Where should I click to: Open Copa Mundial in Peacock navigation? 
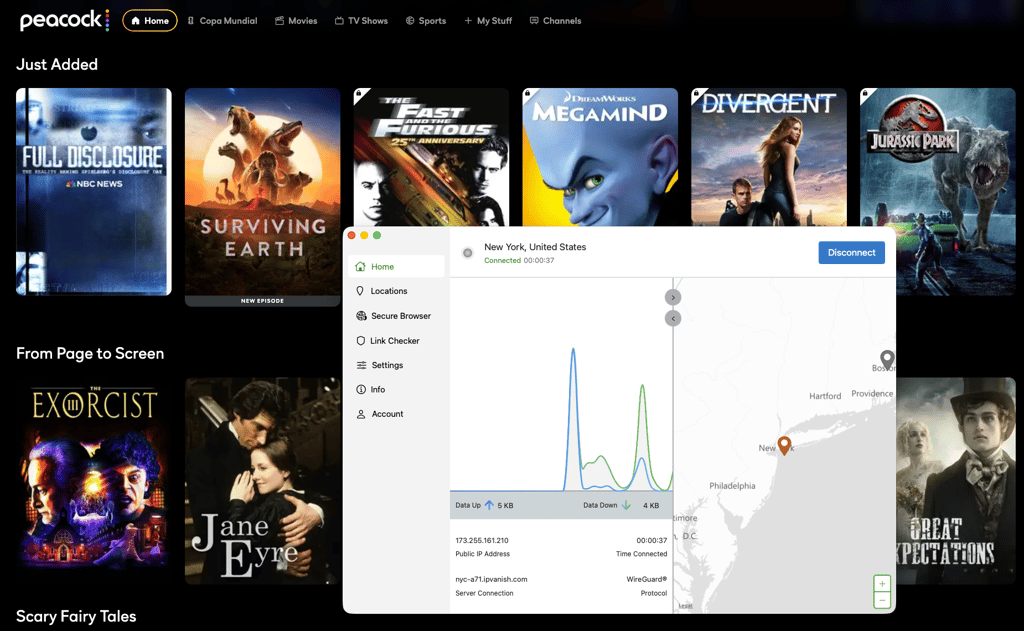click(222, 21)
